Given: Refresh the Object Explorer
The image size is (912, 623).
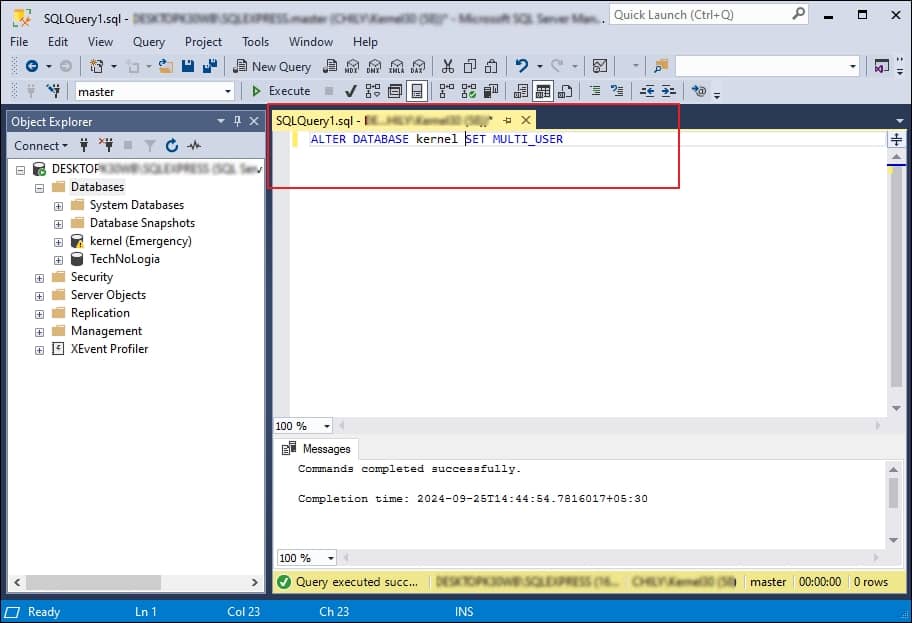Looking at the screenshot, I should pos(172,145).
